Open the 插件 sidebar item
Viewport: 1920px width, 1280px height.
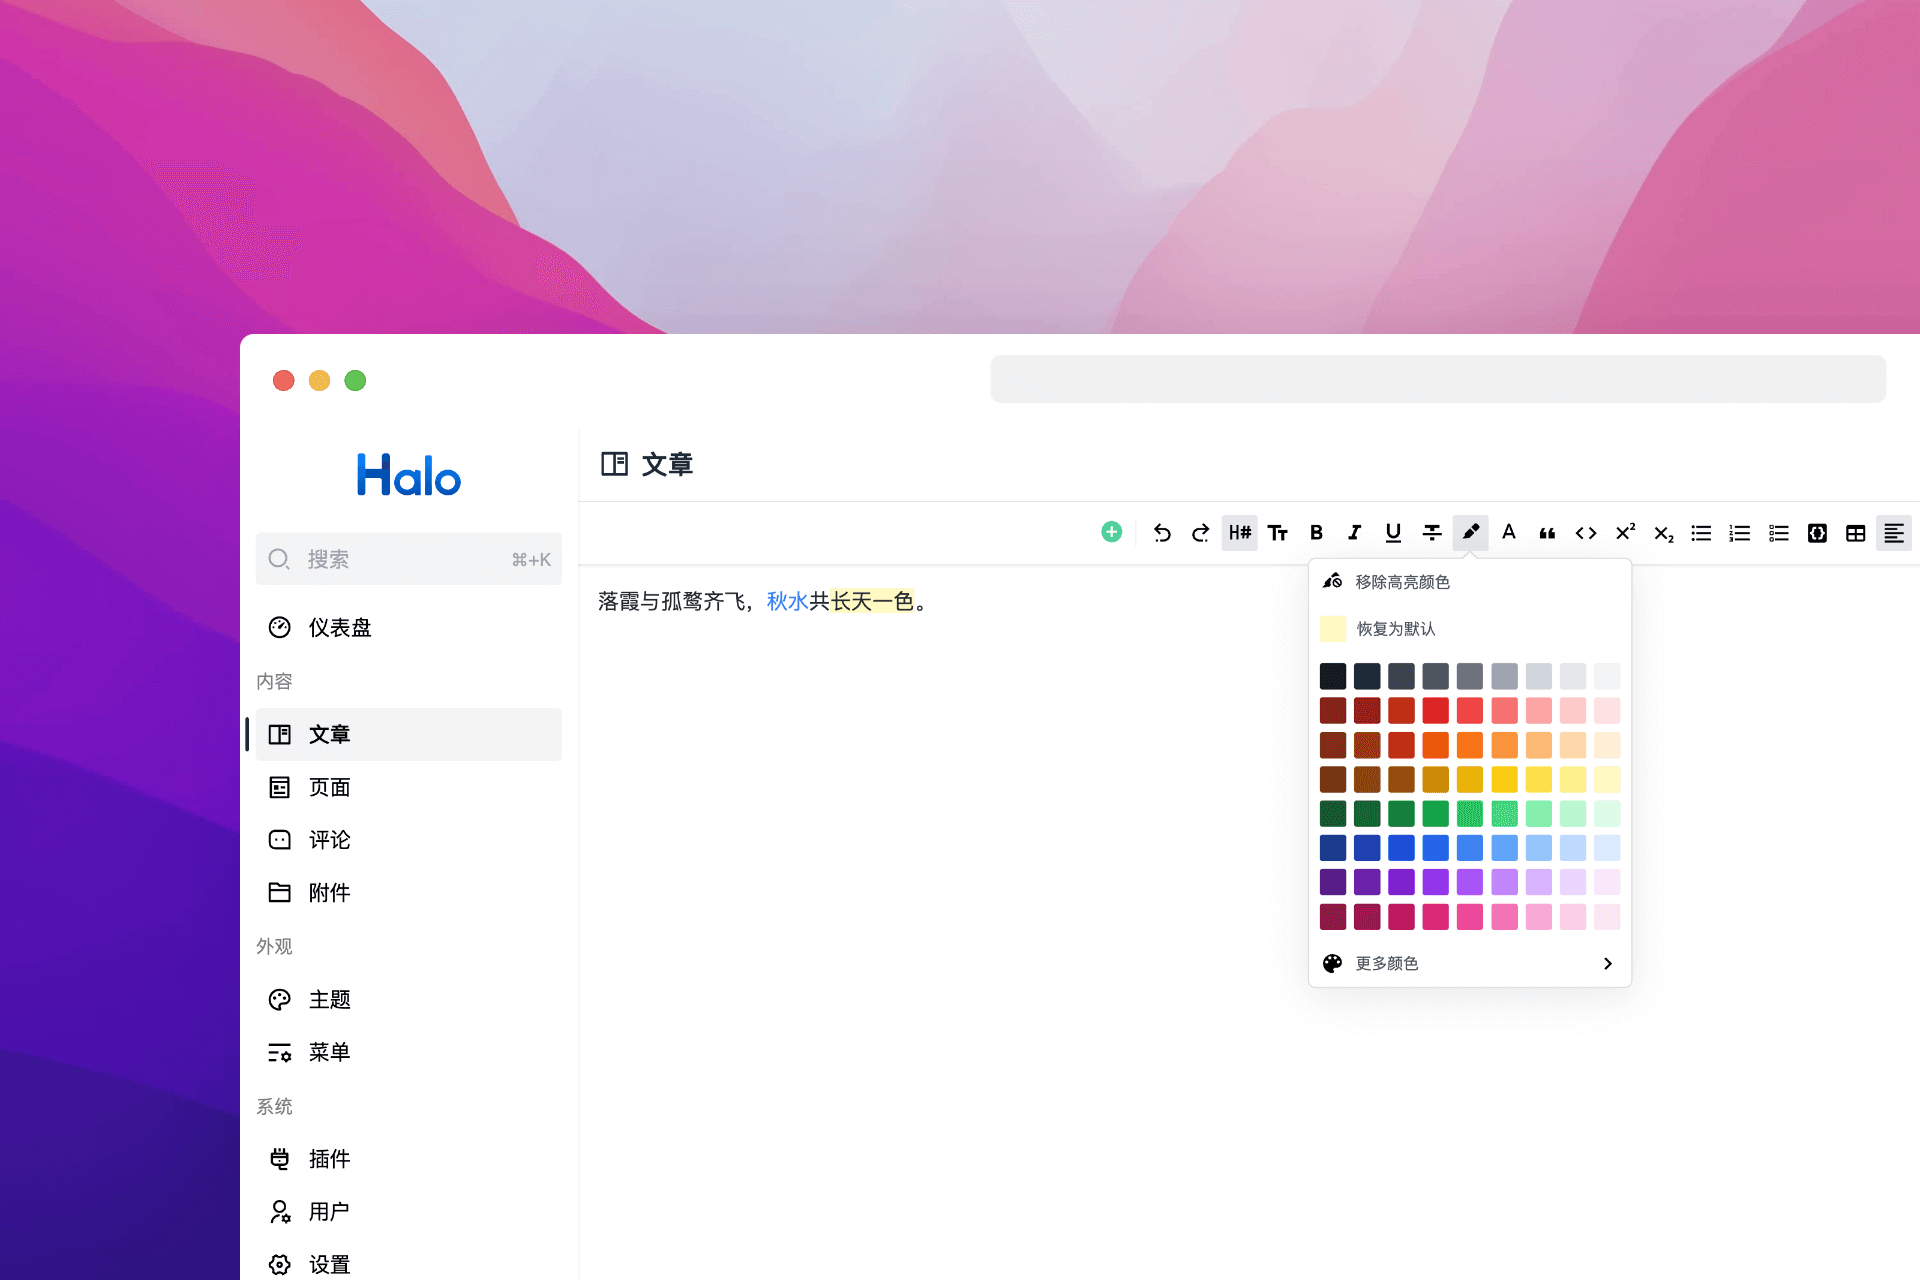point(329,1158)
